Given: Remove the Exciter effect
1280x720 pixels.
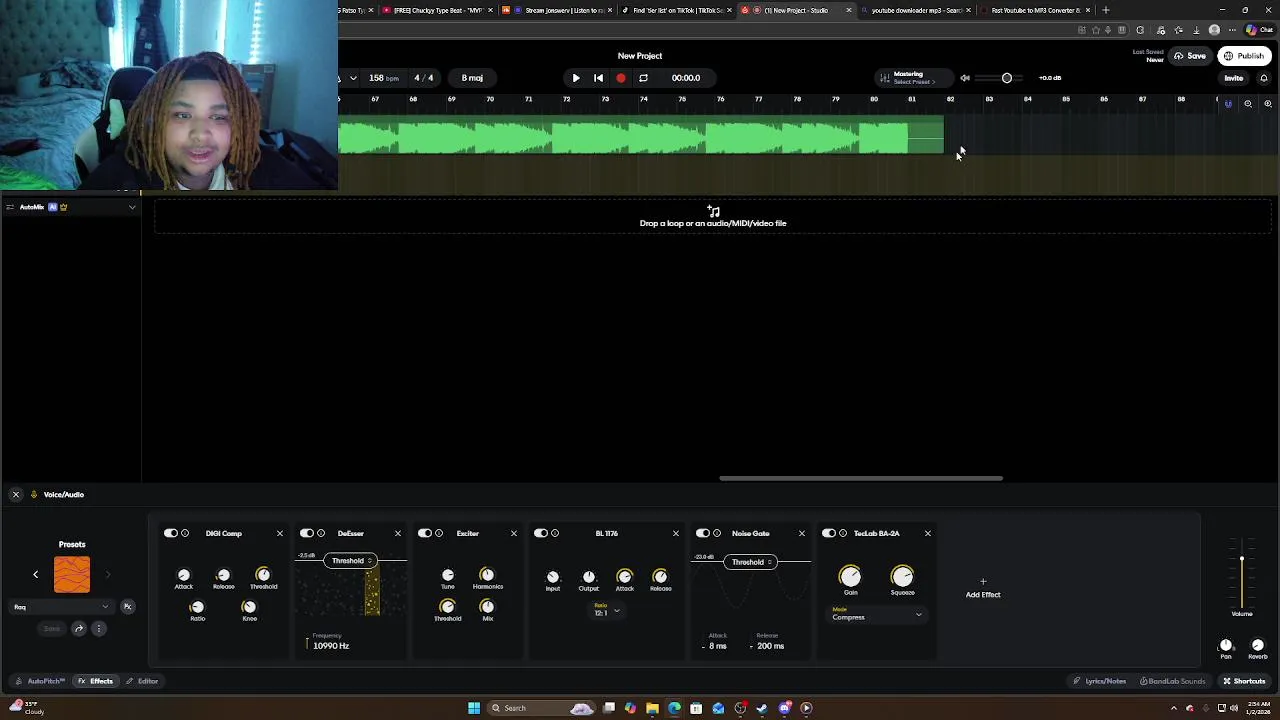Looking at the screenshot, I should tap(514, 534).
